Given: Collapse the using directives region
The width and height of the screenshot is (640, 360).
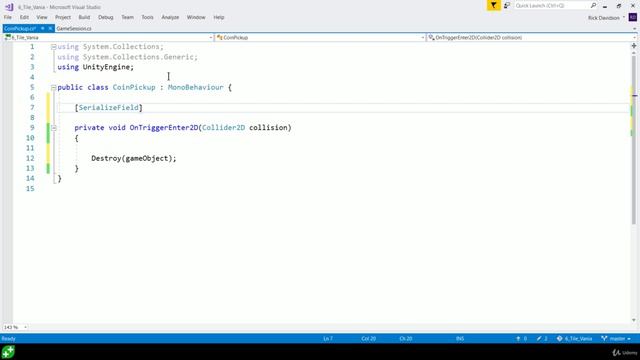Looking at the screenshot, I should click(x=53, y=47).
